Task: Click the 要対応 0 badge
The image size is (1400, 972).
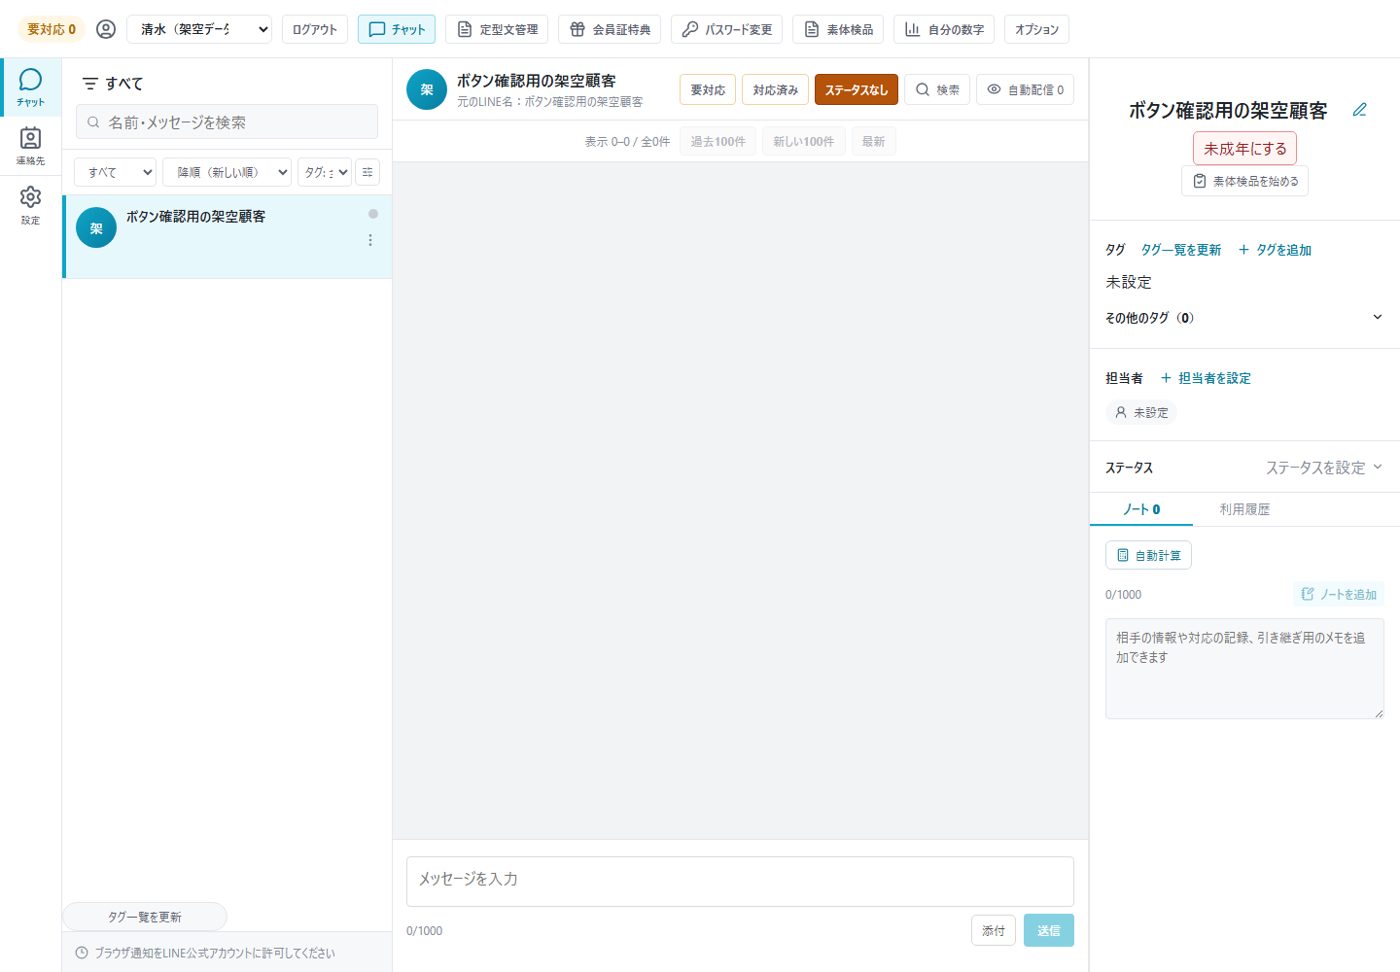Action: click(x=52, y=29)
